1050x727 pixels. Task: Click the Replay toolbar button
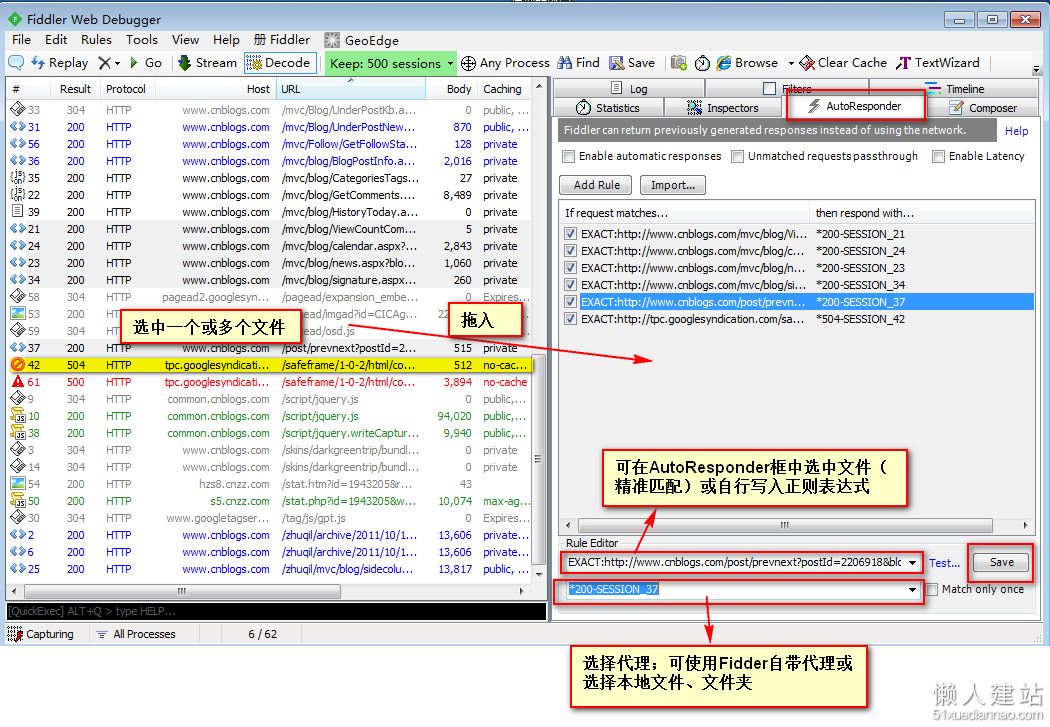coord(60,63)
